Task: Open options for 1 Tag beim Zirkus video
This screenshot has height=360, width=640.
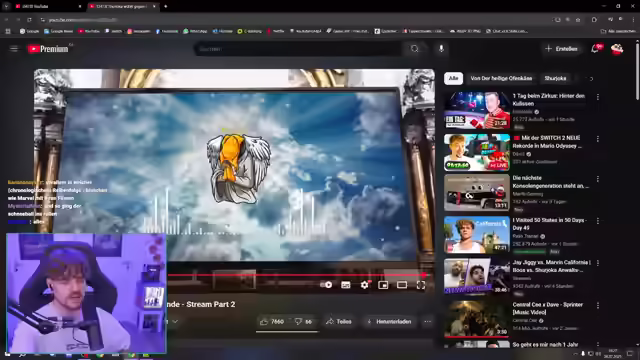Action: click(598, 97)
